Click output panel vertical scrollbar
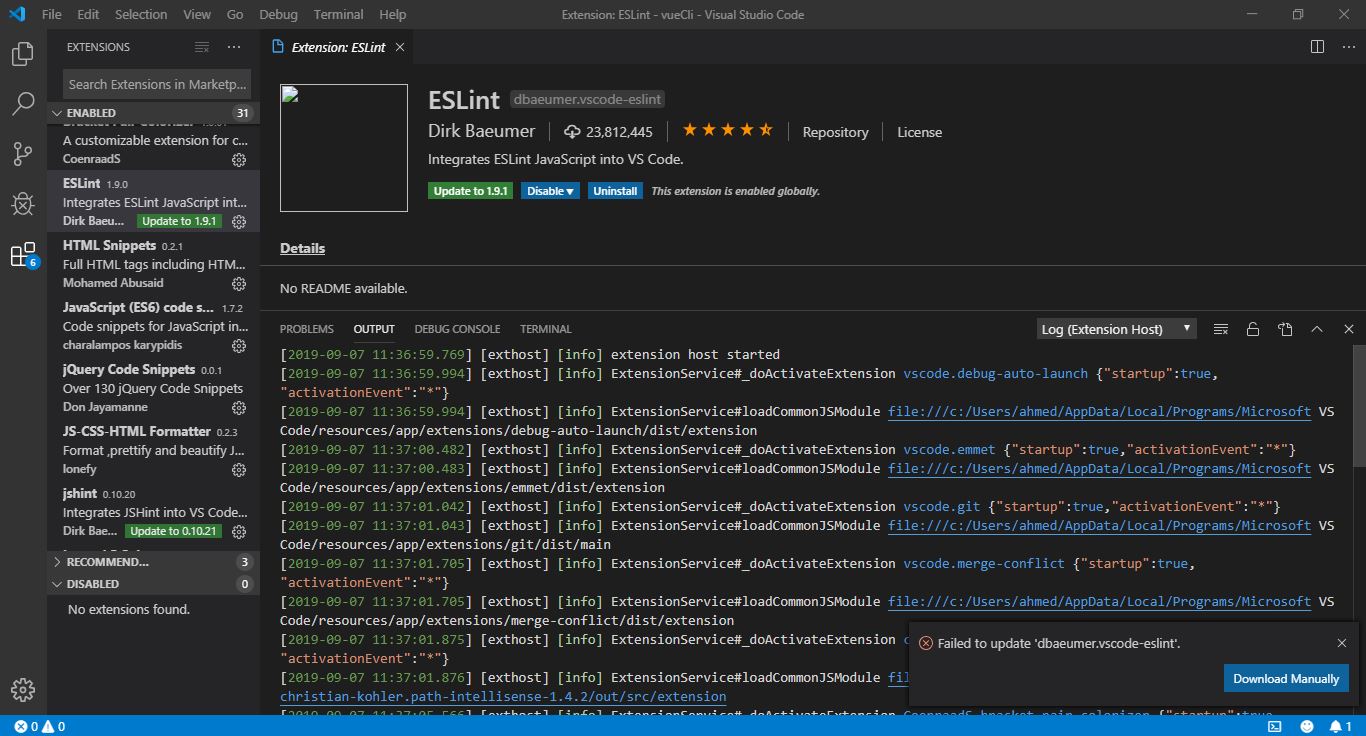Viewport: 1366px width, 736px height. (x=1359, y=405)
